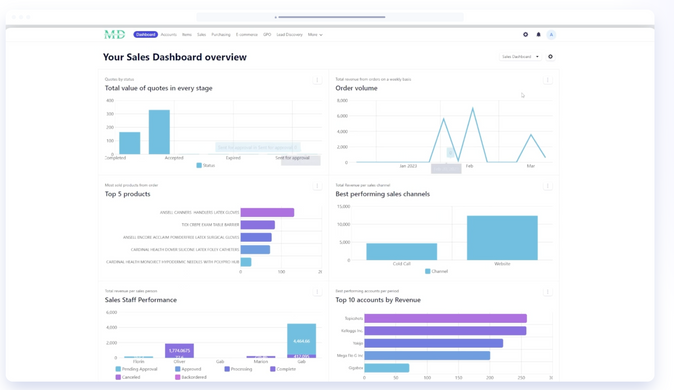Click the add icon beside the bell

click(x=525, y=34)
